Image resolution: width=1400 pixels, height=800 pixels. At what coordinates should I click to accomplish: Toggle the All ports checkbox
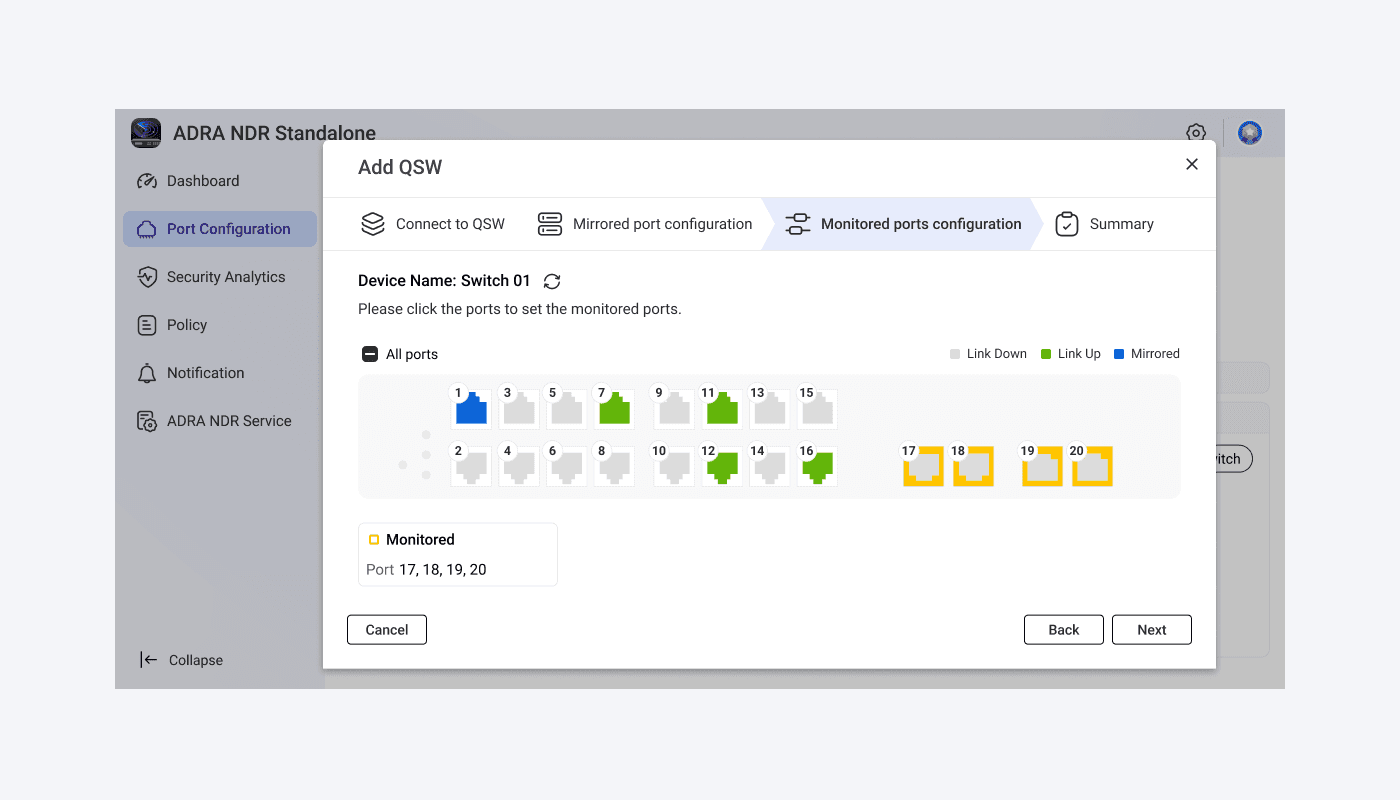[370, 354]
